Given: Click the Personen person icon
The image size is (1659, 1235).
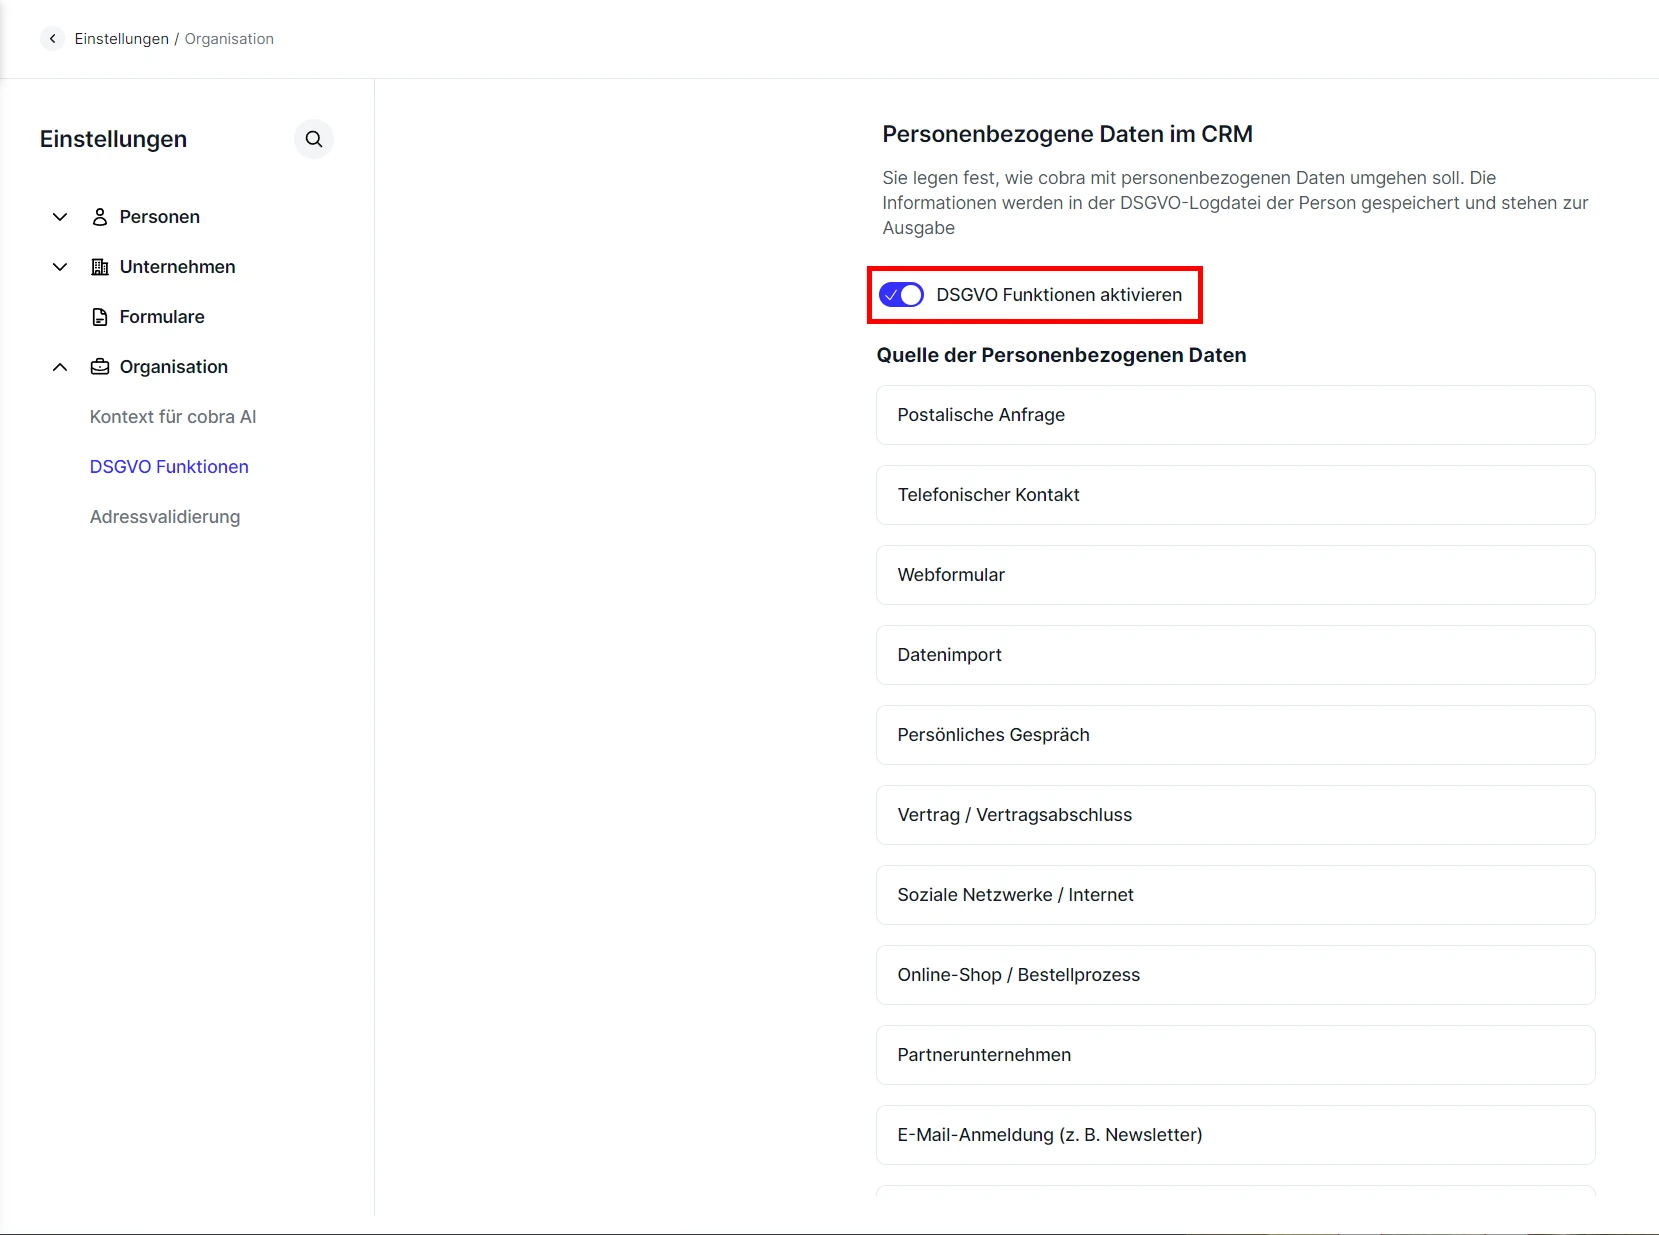Looking at the screenshot, I should (100, 217).
